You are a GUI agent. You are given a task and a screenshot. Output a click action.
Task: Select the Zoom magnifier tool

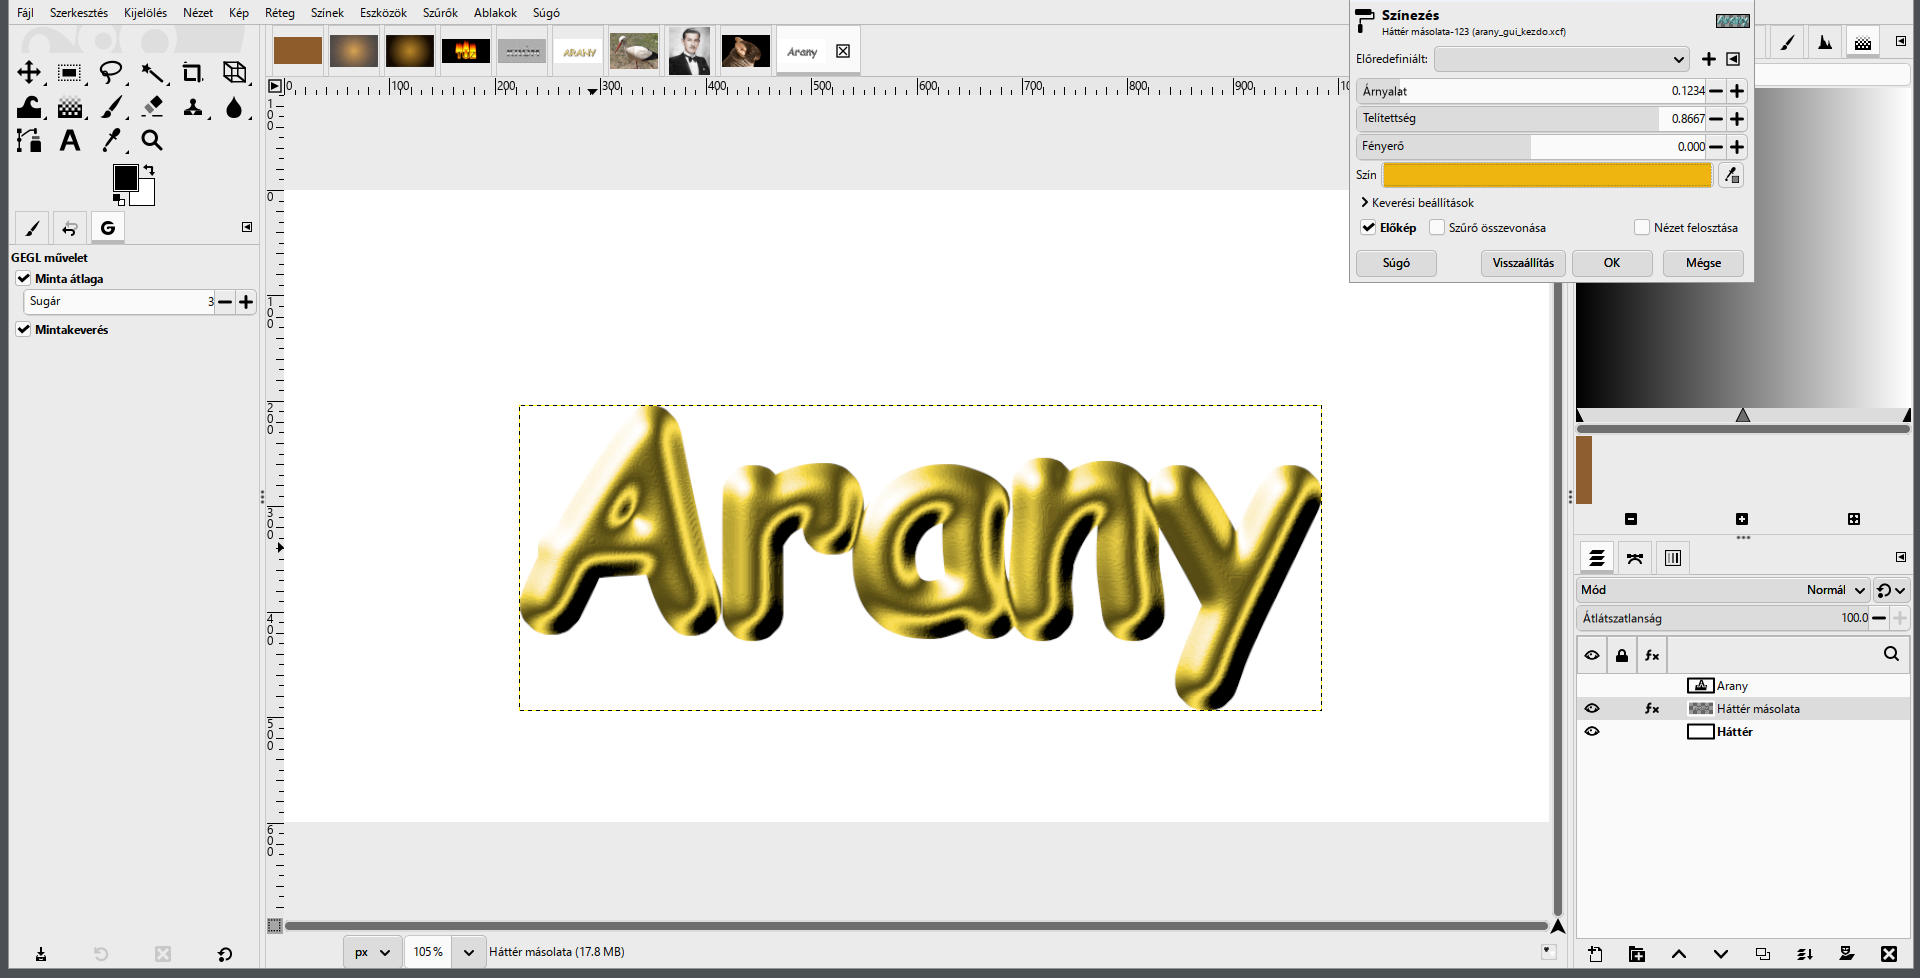152,140
